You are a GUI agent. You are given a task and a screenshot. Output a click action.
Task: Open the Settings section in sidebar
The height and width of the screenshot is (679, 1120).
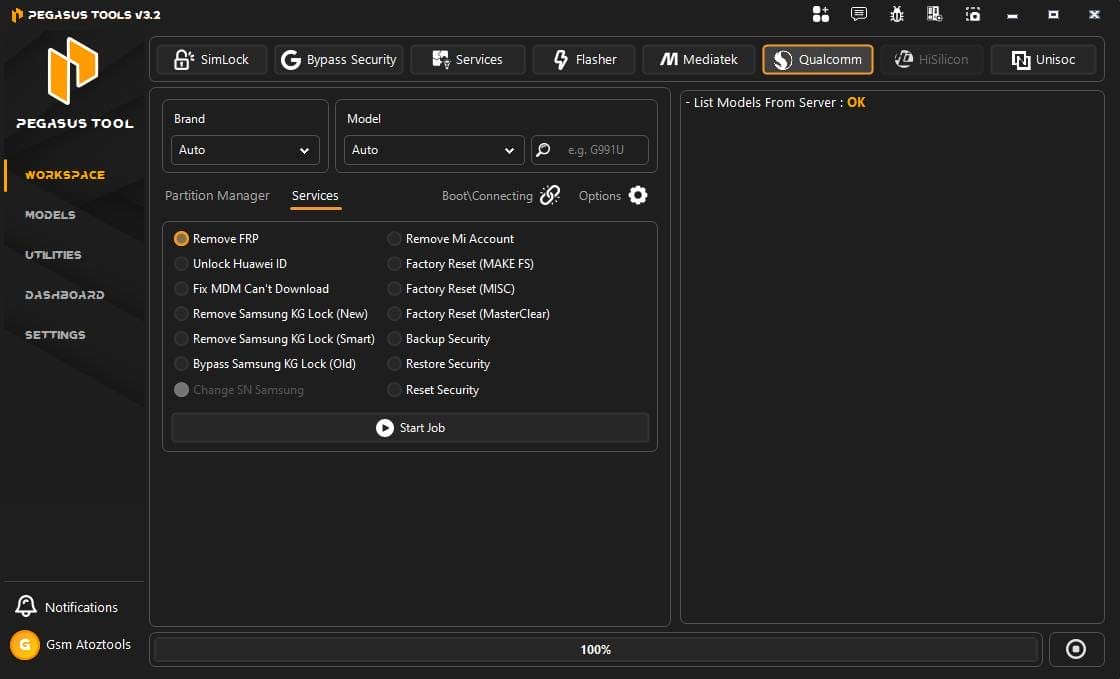click(x=55, y=335)
